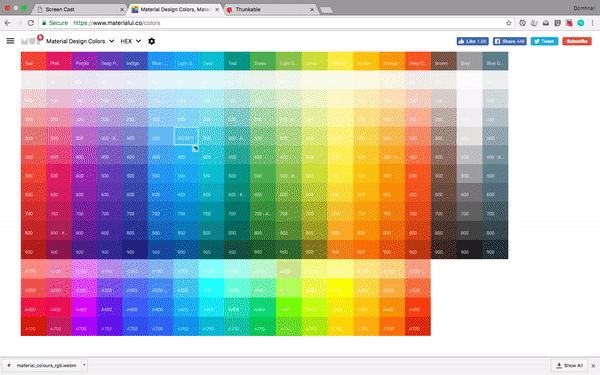The height and width of the screenshot is (375, 600).
Task: Click the MUI site logo
Action: click(31, 40)
